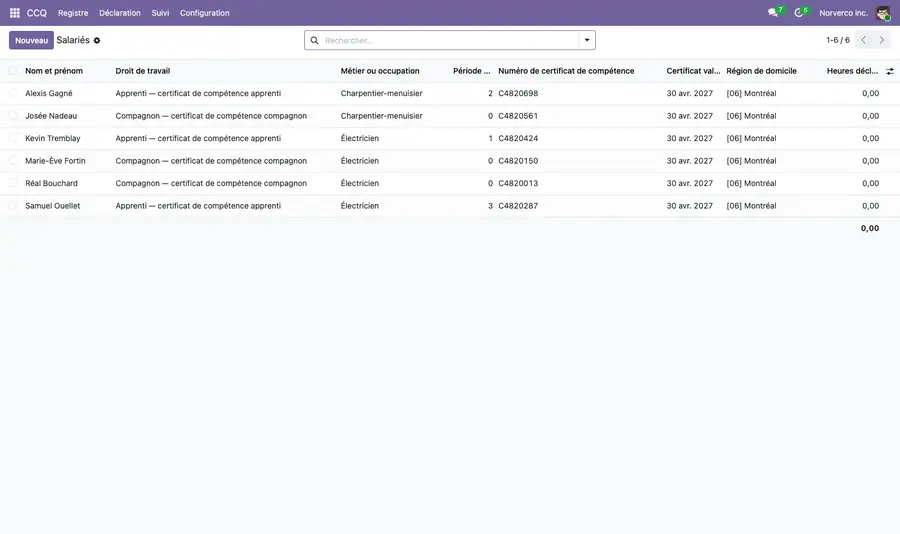Select checkbox for Réal Bouchard
This screenshot has height=534, width=900.
click(13, 183)
